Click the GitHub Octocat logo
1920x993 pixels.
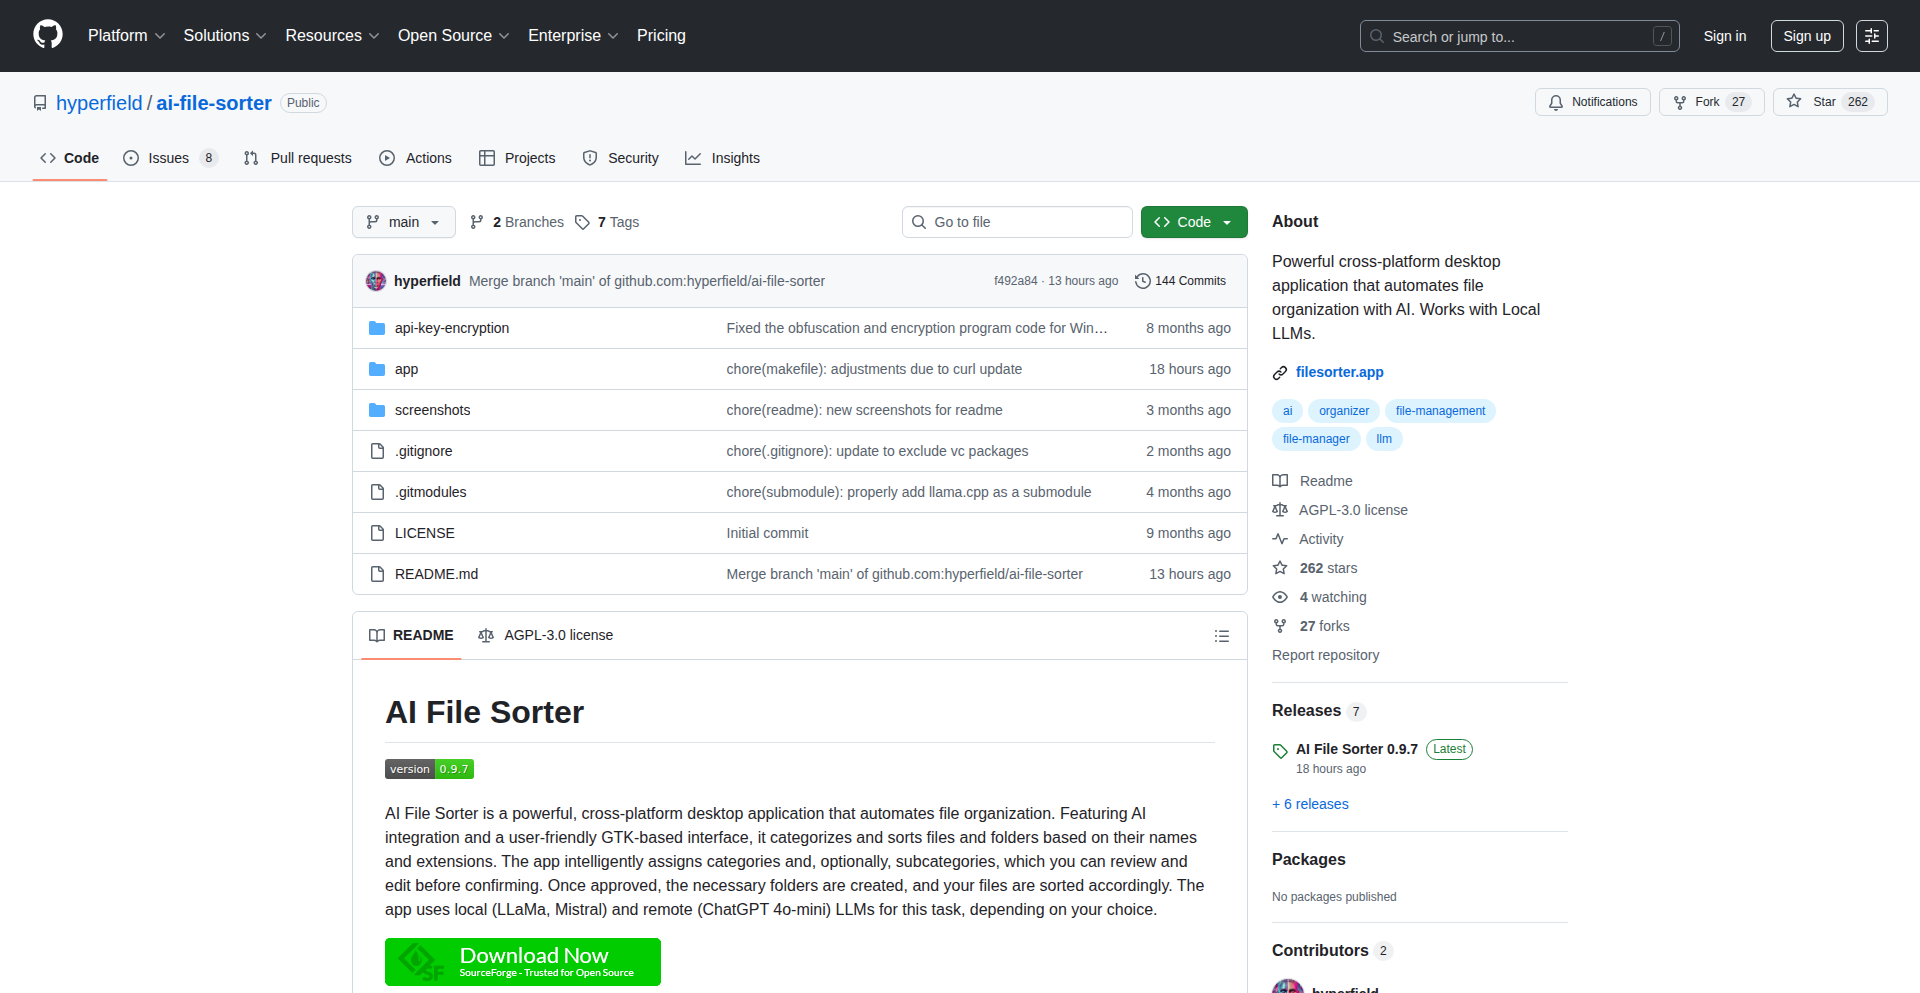(x=48, y=35)
